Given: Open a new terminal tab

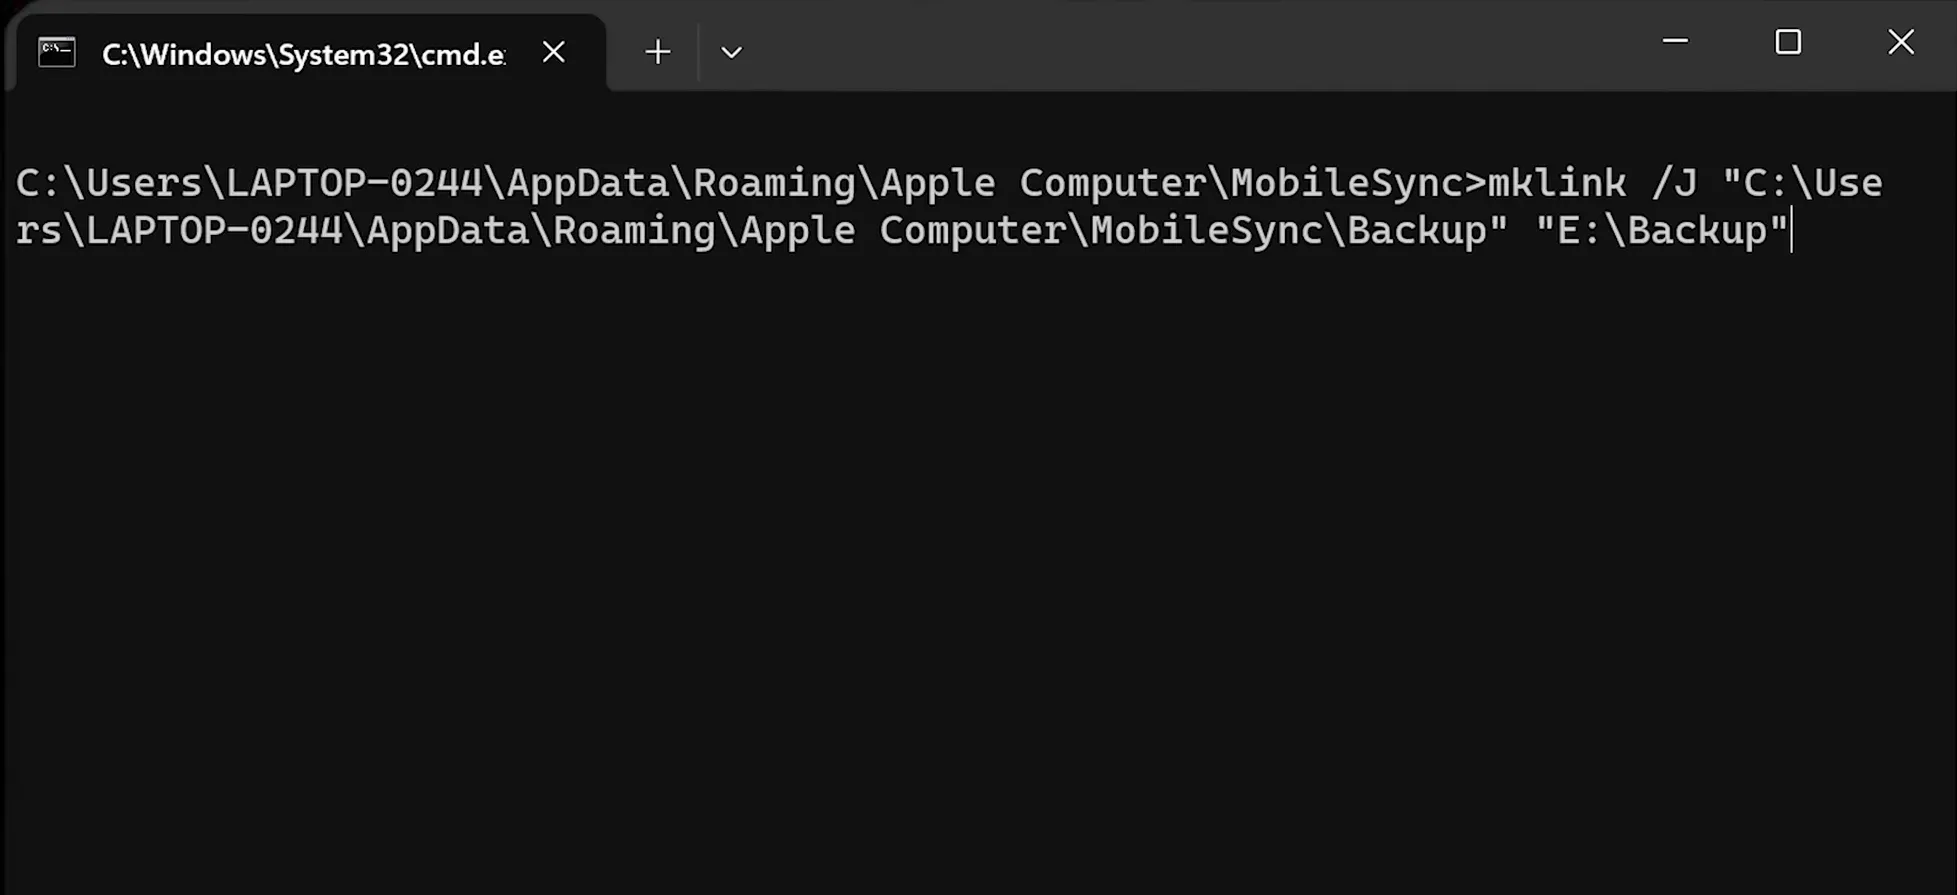Looking at the screenshot, I should click(657, 52).
